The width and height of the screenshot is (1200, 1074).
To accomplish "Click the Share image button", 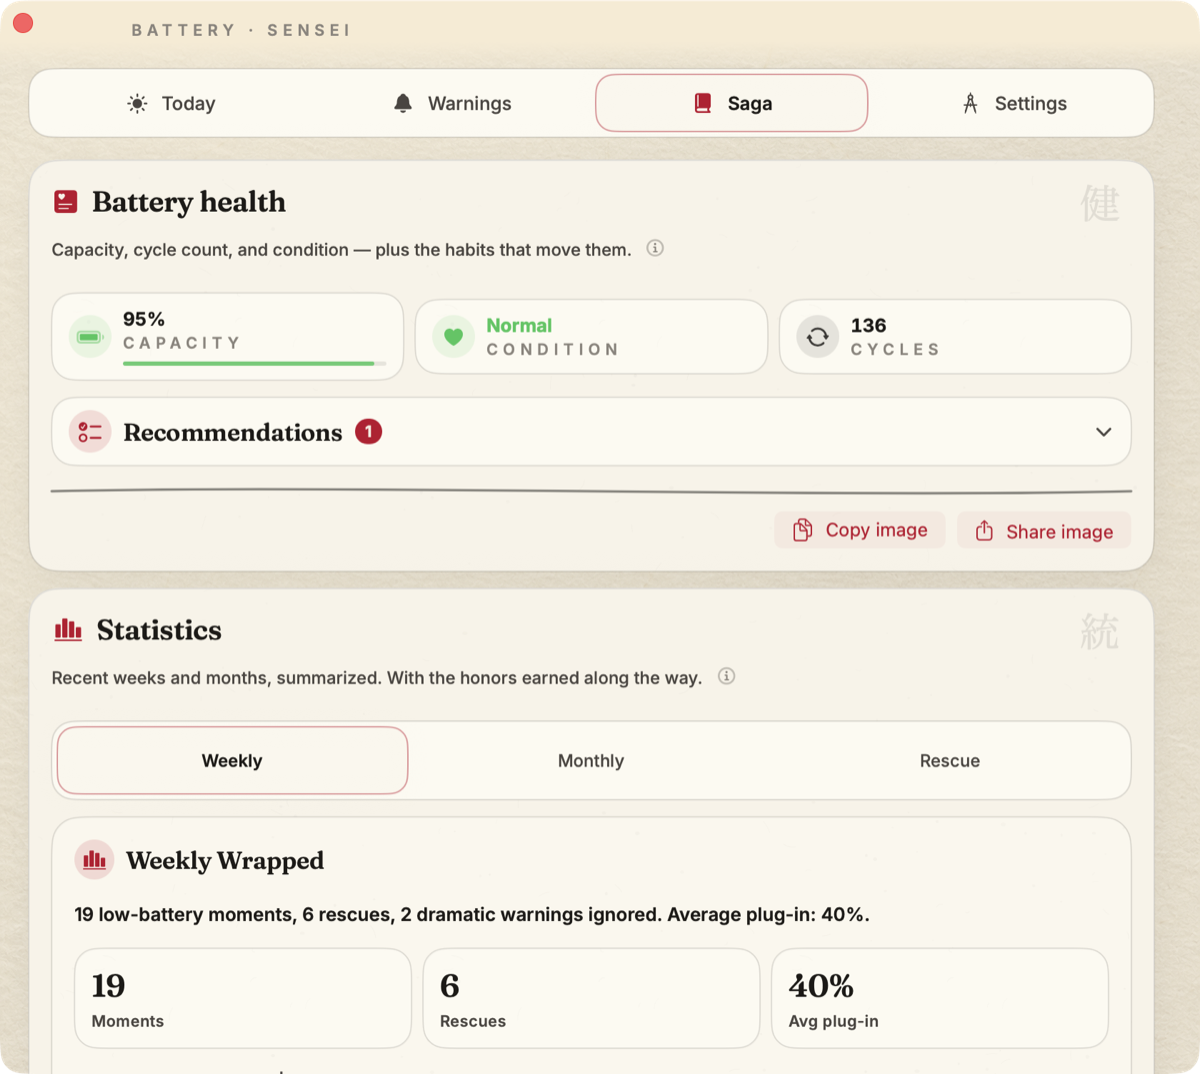I will (1044, 531).
